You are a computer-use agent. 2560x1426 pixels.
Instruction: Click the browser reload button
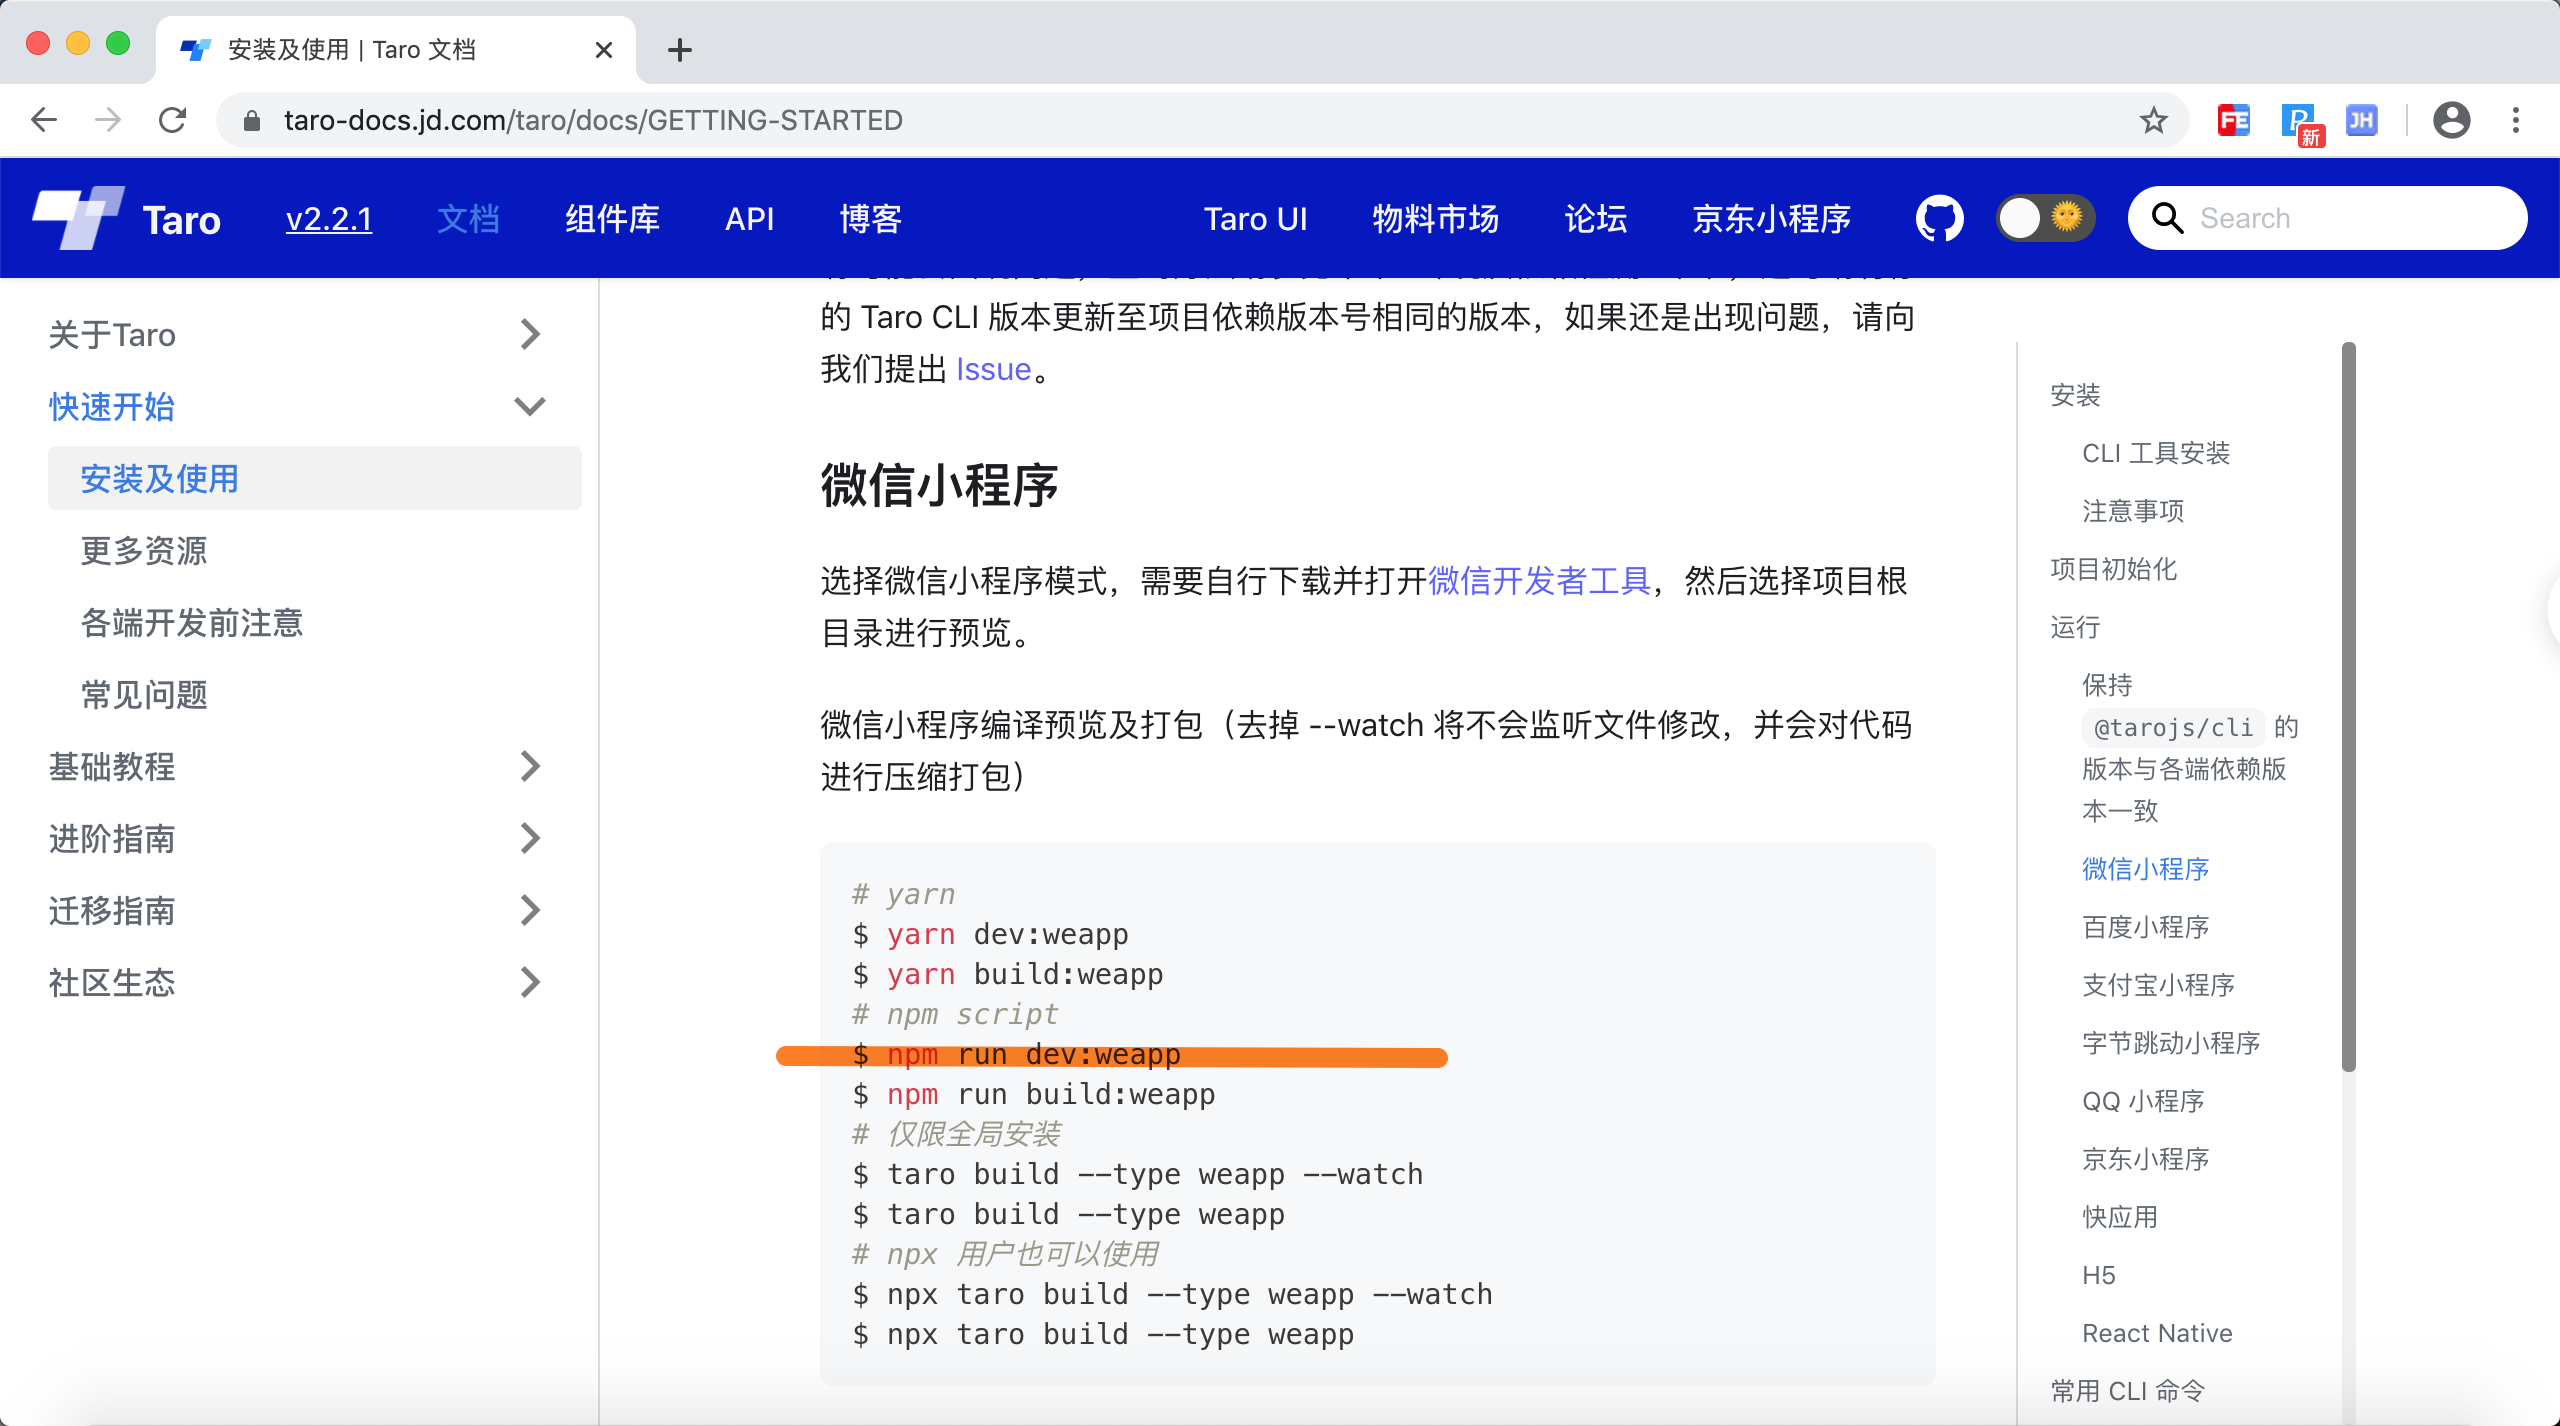coord(173,120)
